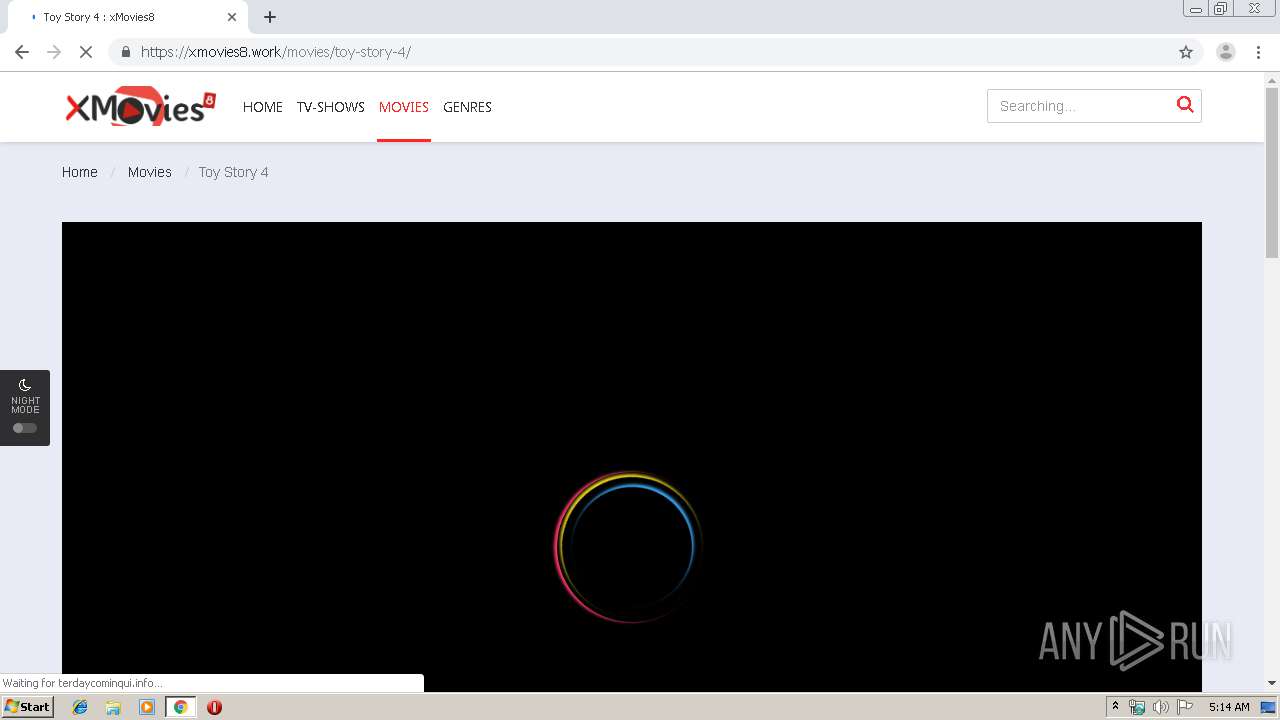1280x720 pixels.
Task: Open Windows Media Player in taskbar
Action: coord(147,707)
